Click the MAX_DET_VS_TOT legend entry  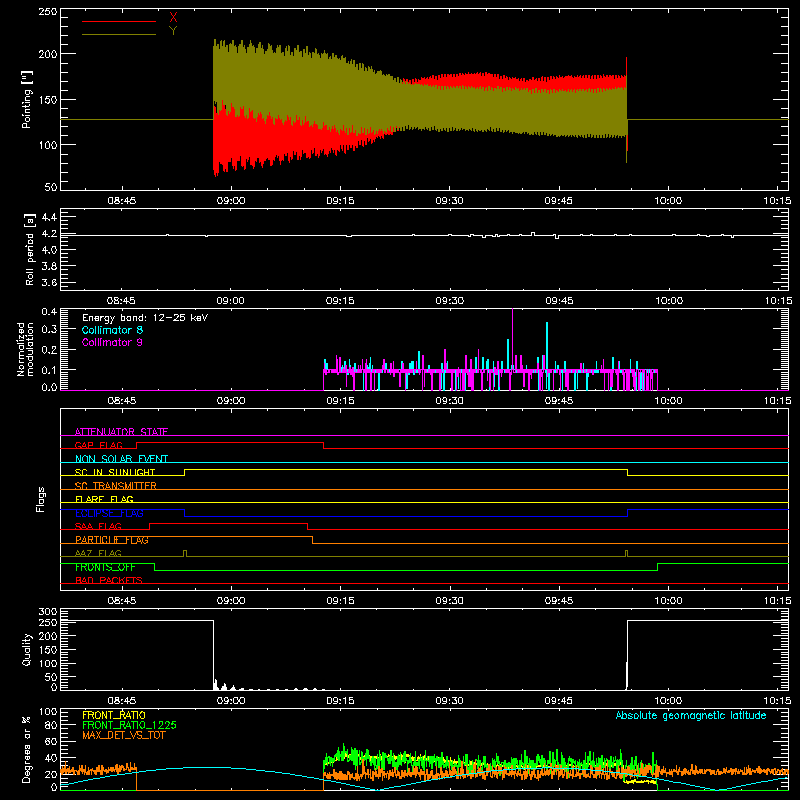coord(124,735)
